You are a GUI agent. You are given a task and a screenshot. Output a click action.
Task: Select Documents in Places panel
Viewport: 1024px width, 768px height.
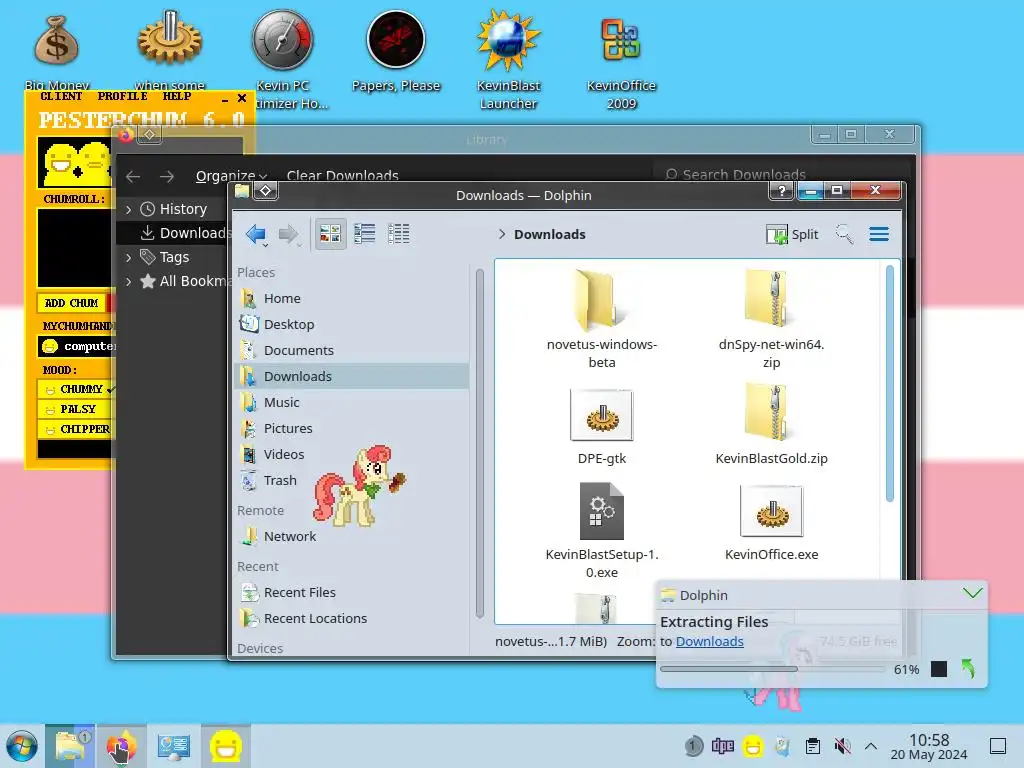[351, 351]
